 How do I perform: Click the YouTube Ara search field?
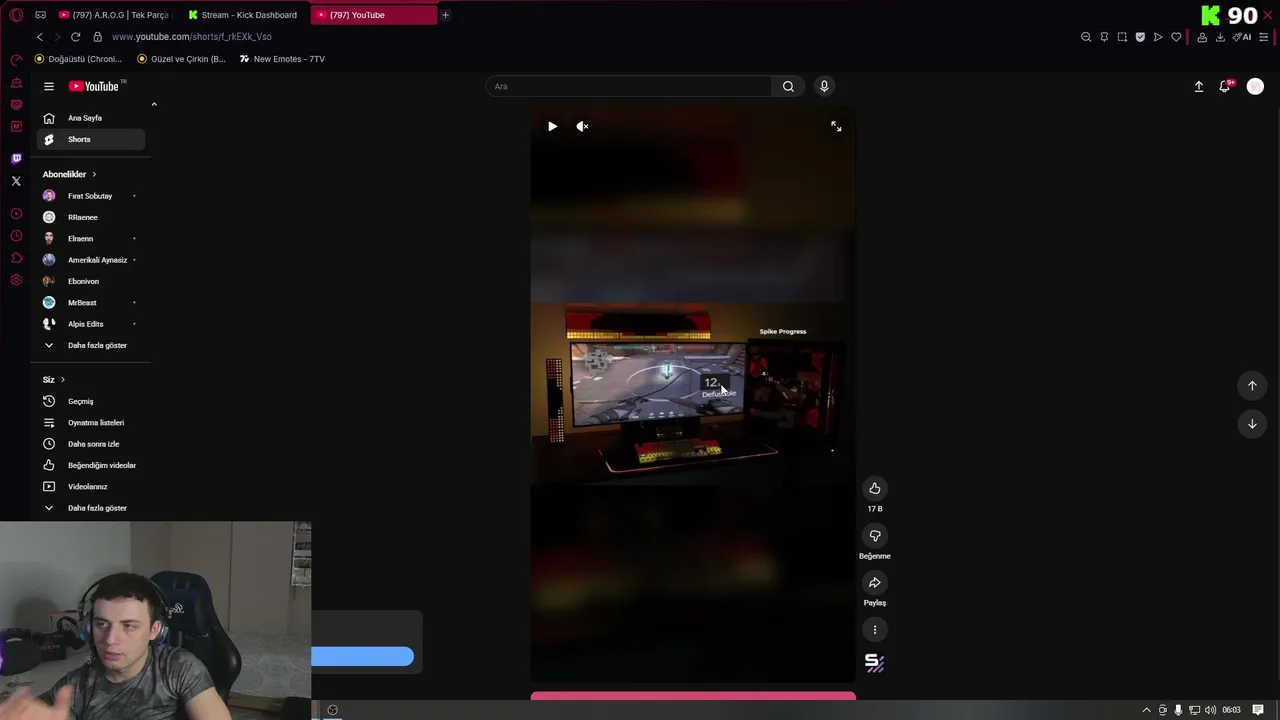click(x=629, y=86)
